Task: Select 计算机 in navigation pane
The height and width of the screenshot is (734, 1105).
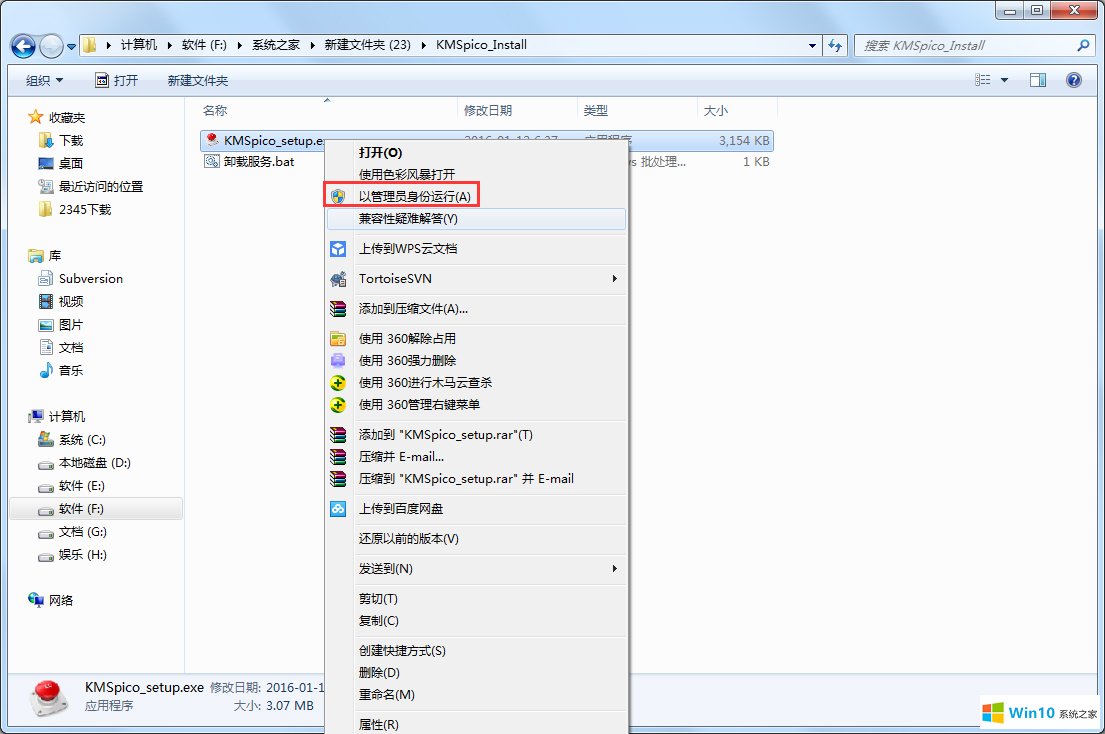Action: 57,416
